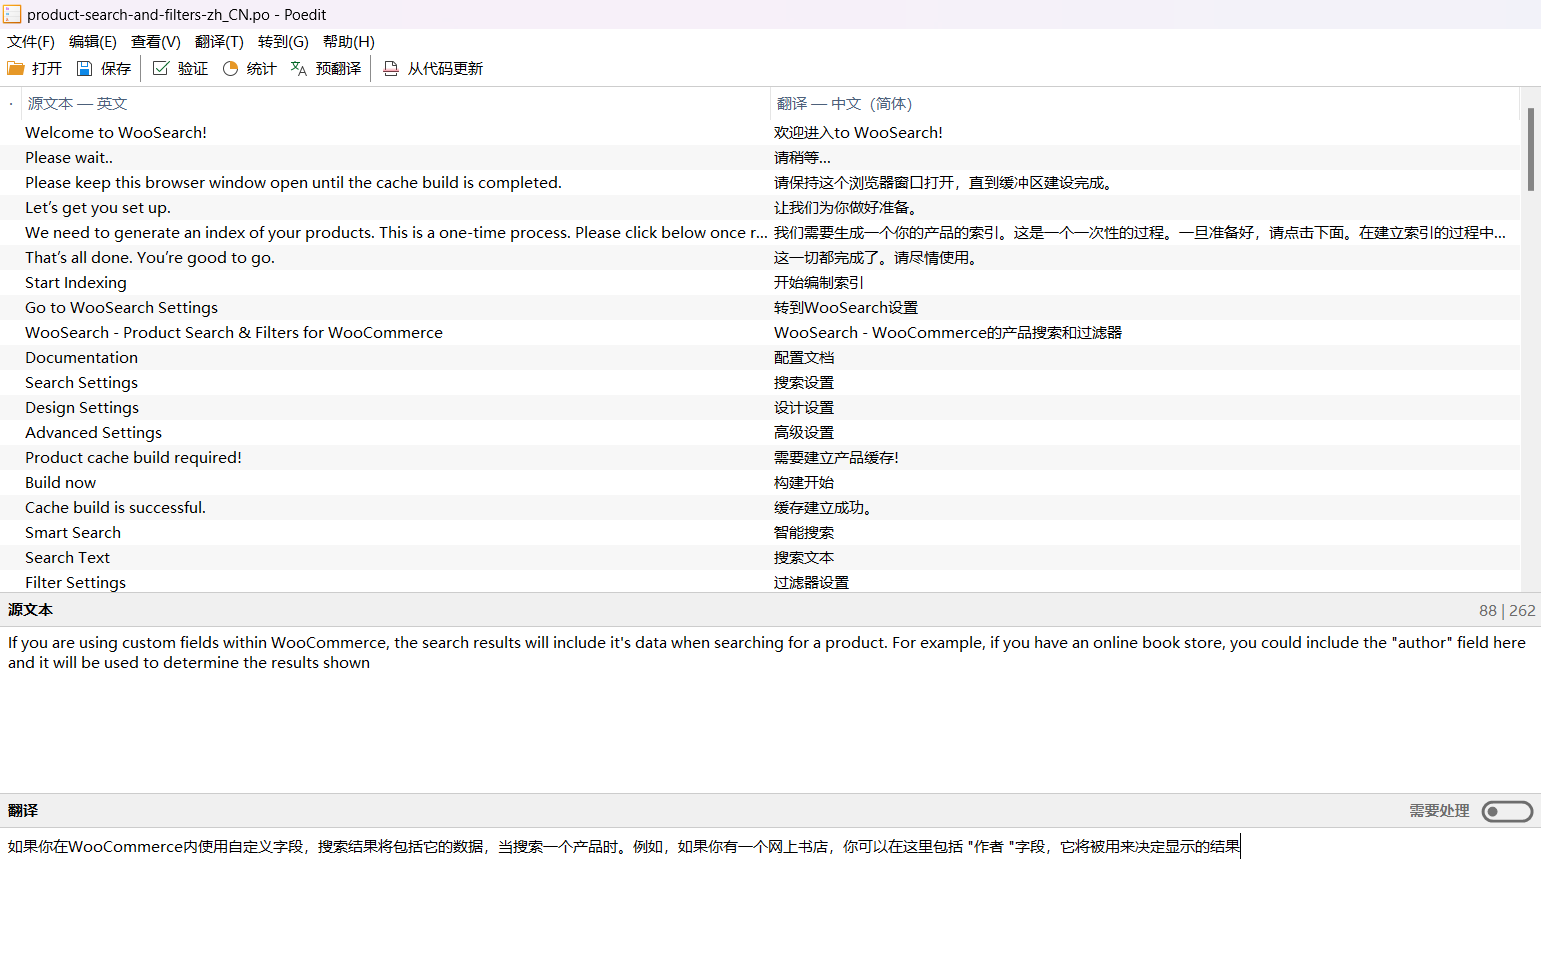Click the translation cell '欢迎进入to WooSearch!'
This screenshot has height=962, width=1541.
(858, 132)
